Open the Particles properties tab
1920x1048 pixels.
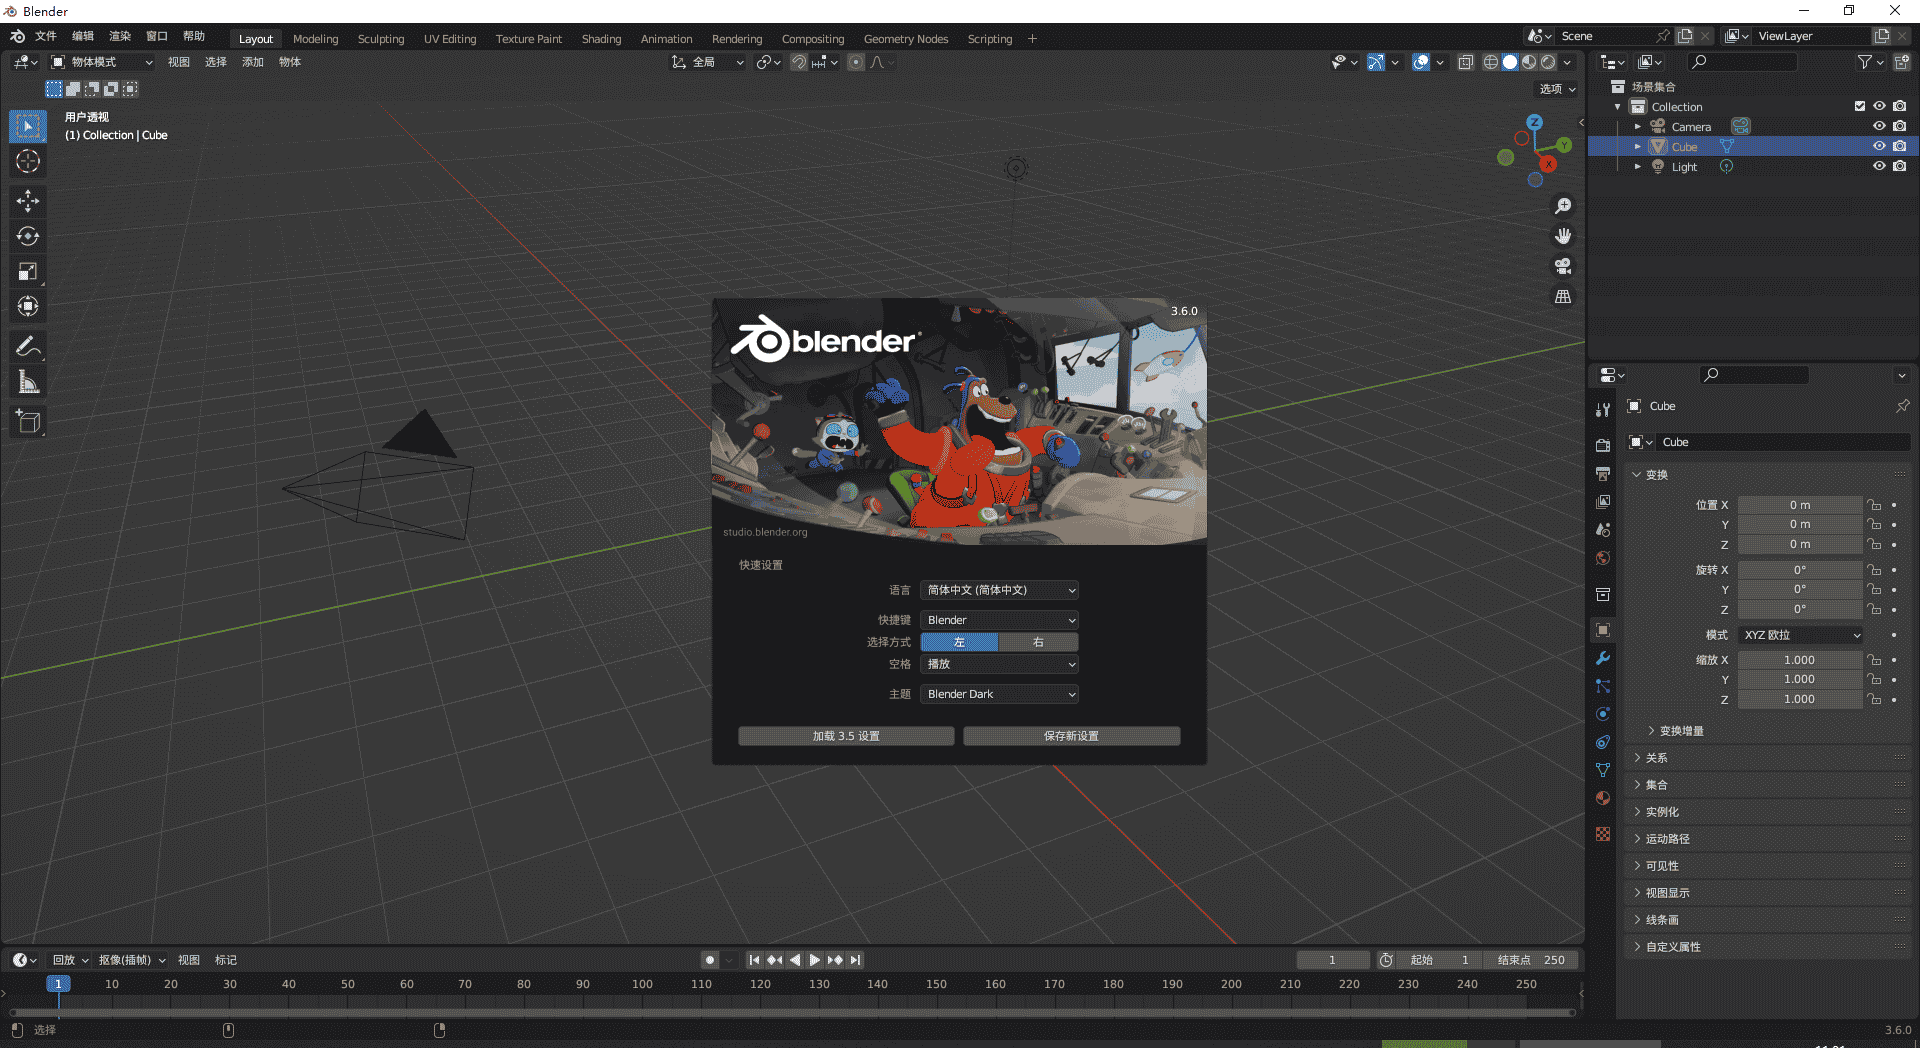pyautogui.click(x=1603, y=686)
